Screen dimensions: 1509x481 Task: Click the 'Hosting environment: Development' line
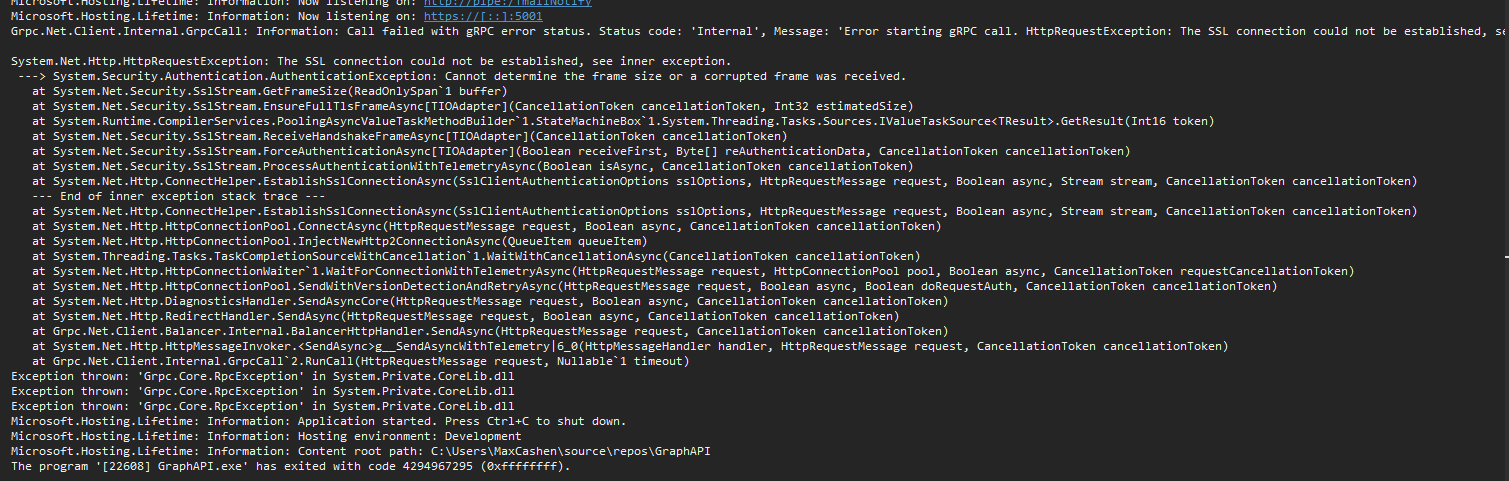pos(266,436)
